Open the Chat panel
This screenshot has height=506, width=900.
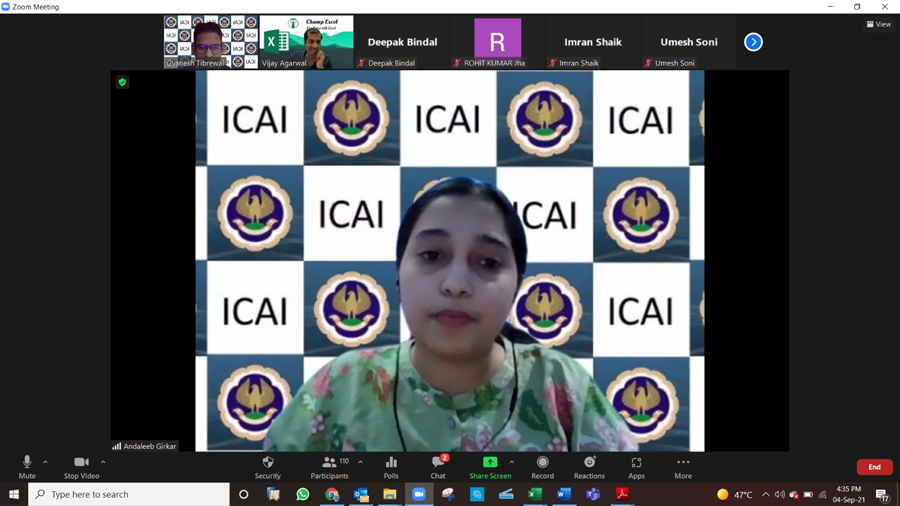[x=438, y=467]
